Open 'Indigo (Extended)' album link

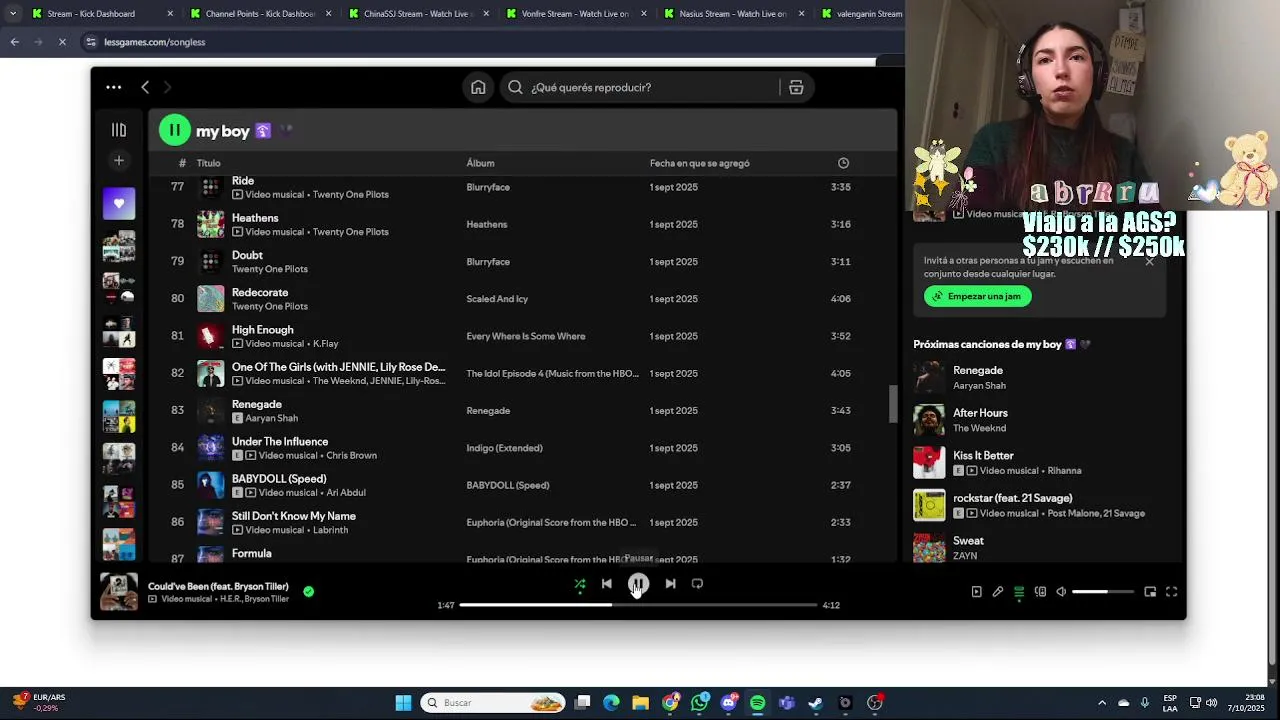[x=504, y=448]
